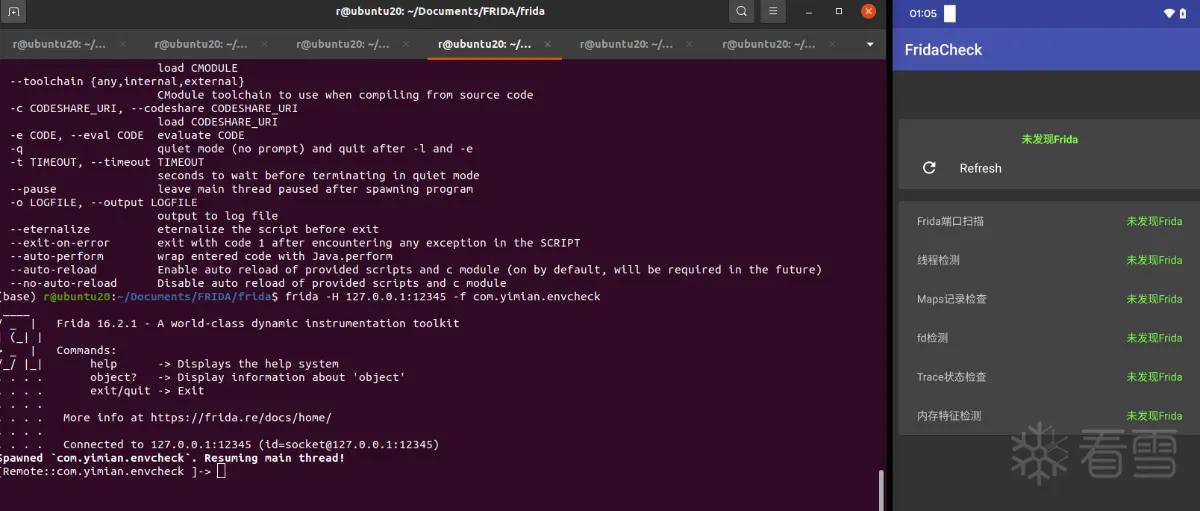The image size is (1200, 511).
Task: Minimize the terminal window
Action: (x=808, y=12)
